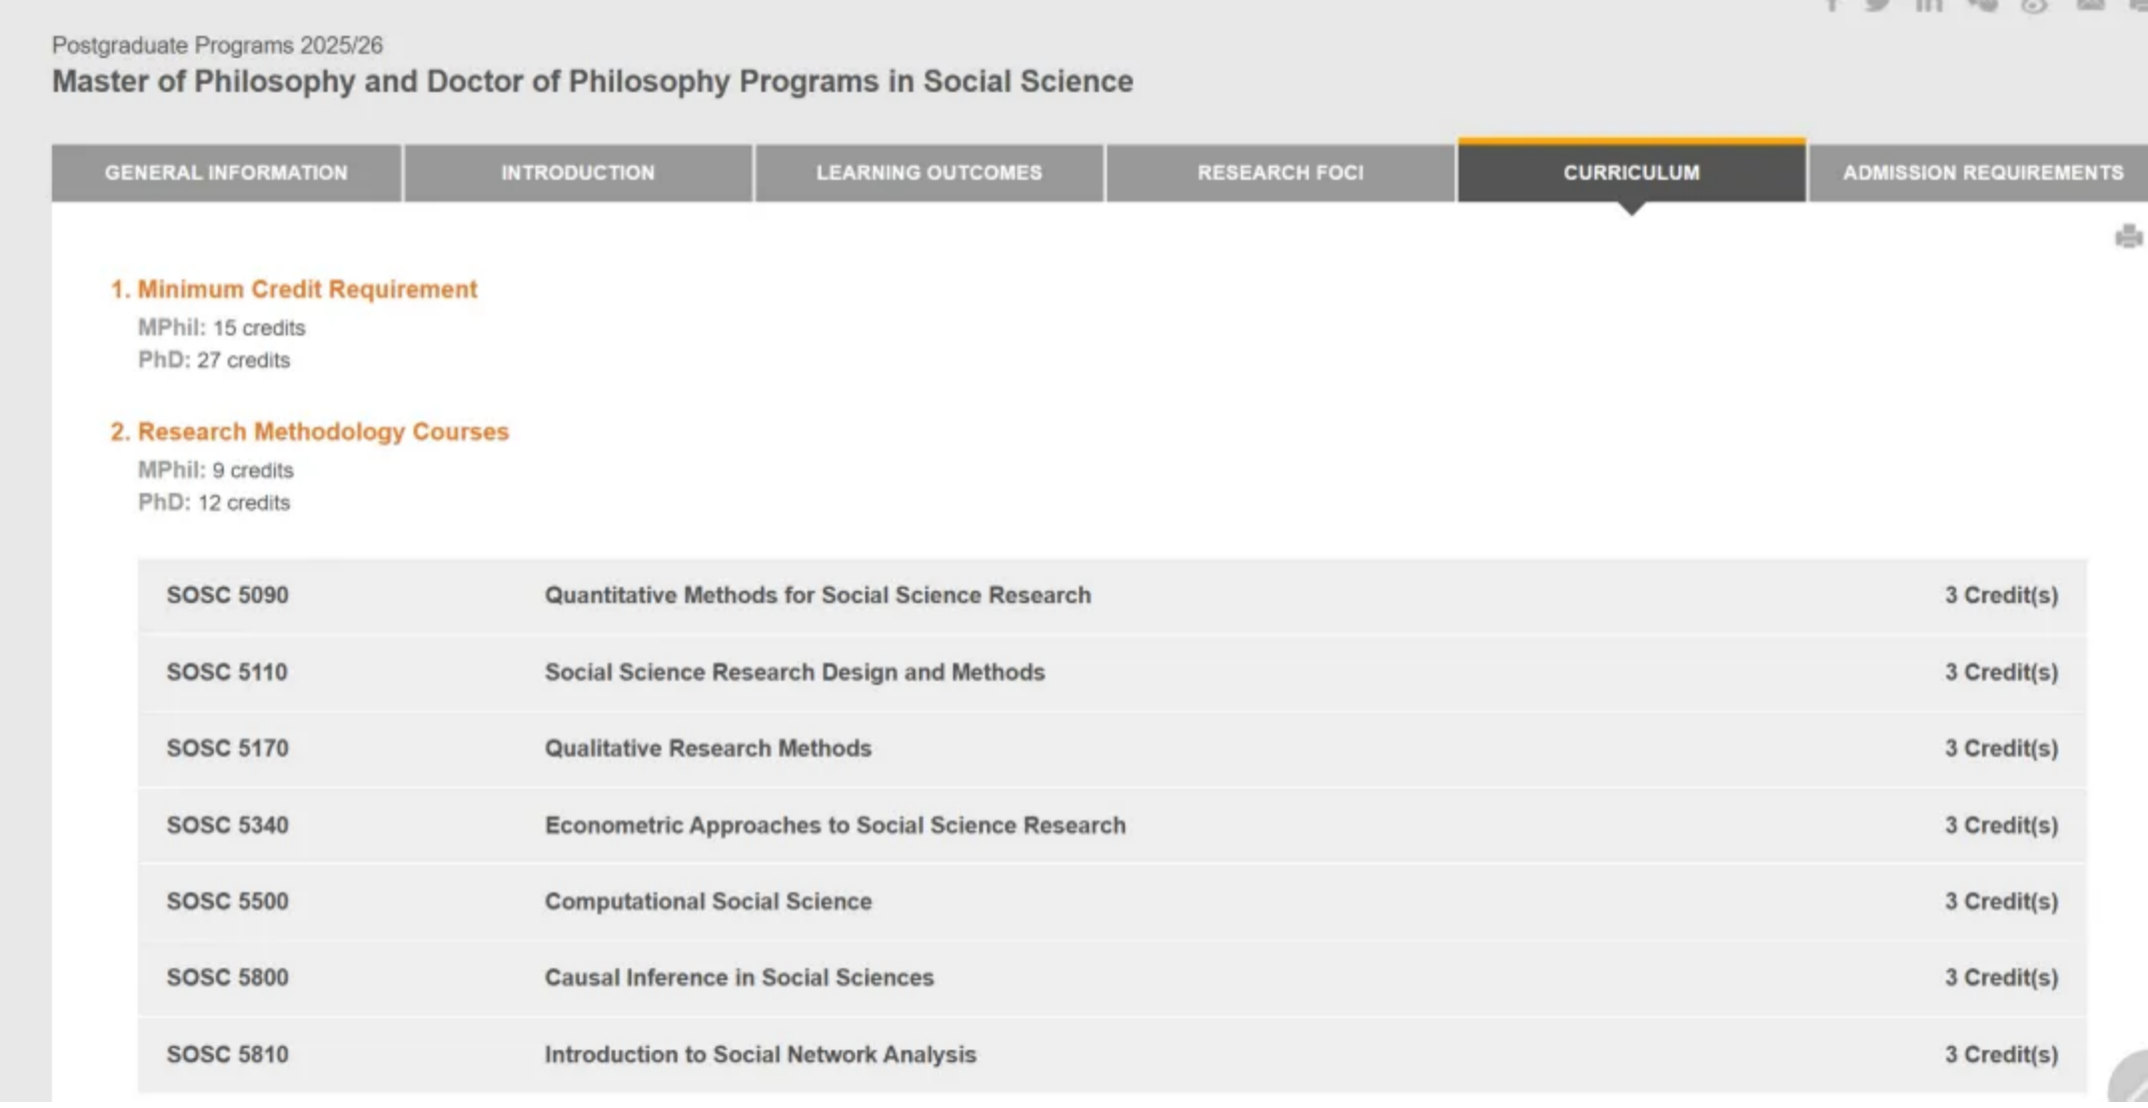Share the page on Facebook
This screenshot has height=1108, width=2148.
1832,6
